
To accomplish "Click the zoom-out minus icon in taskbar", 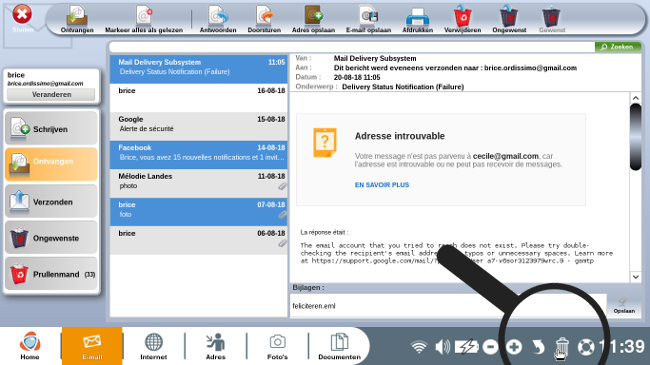I will [490, 347].
